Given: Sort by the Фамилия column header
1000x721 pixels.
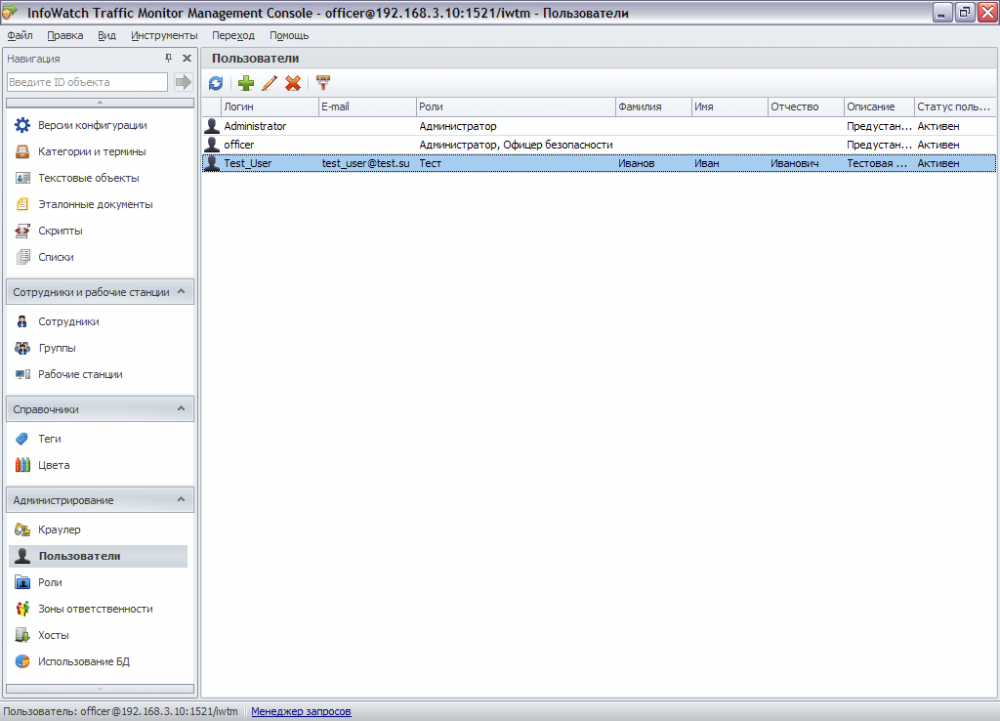Looking at the screenshot, I should point(654,107).
